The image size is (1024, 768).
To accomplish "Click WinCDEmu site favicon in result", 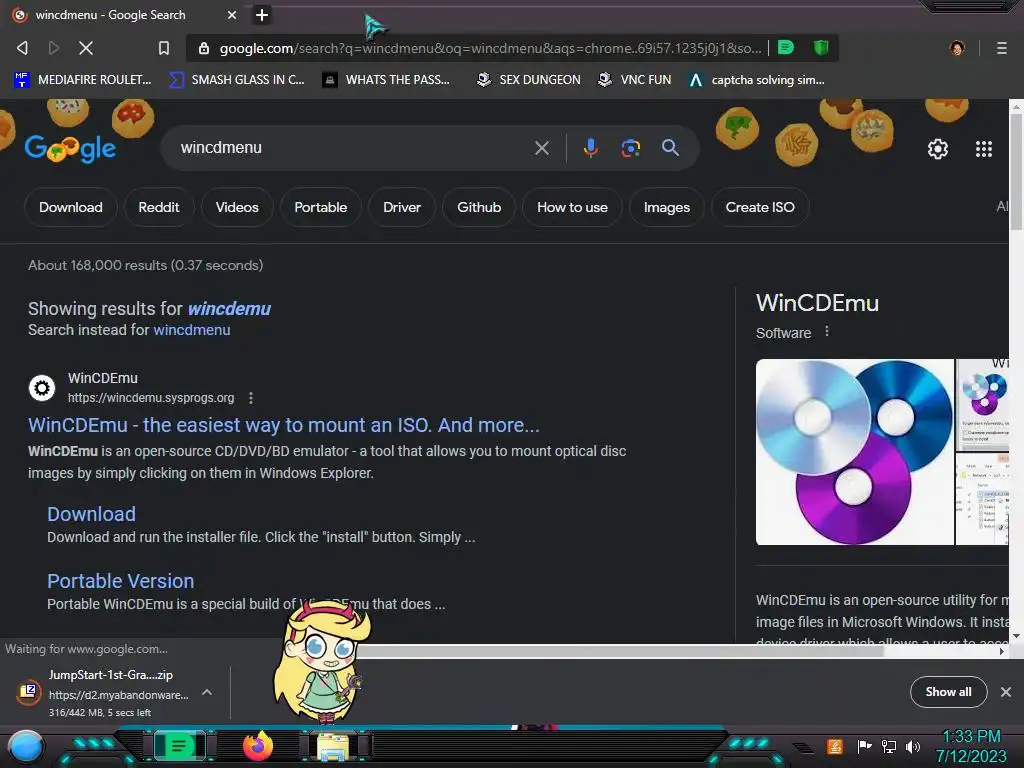I will tap(42, 388).
